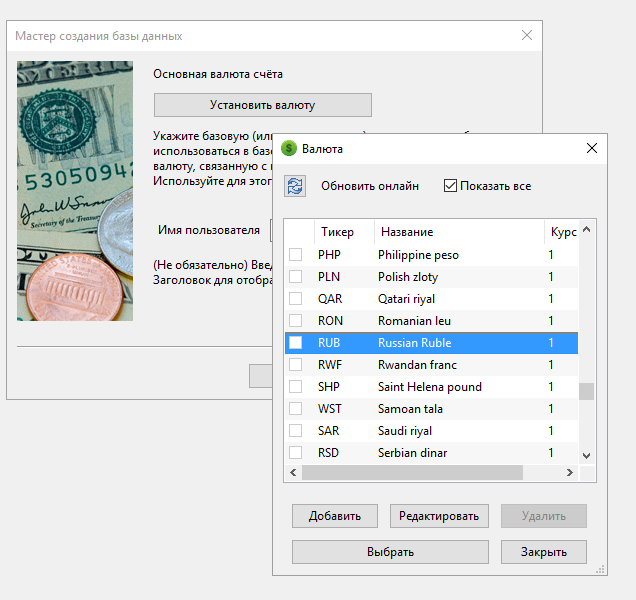Click the "QAR" ticker cell

coord(330,299)
